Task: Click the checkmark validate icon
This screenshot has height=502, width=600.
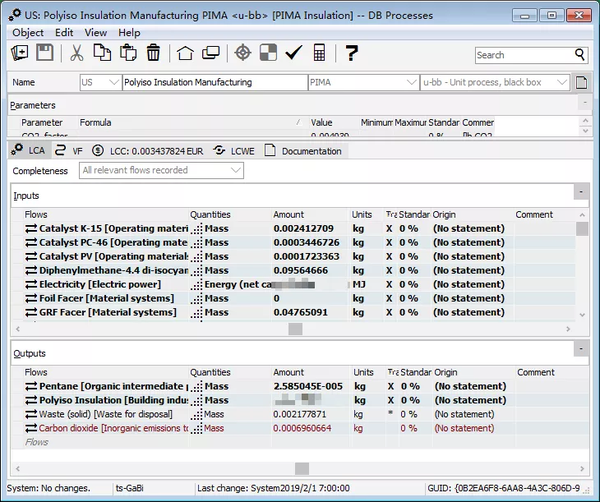Action: tap(293, 52)
